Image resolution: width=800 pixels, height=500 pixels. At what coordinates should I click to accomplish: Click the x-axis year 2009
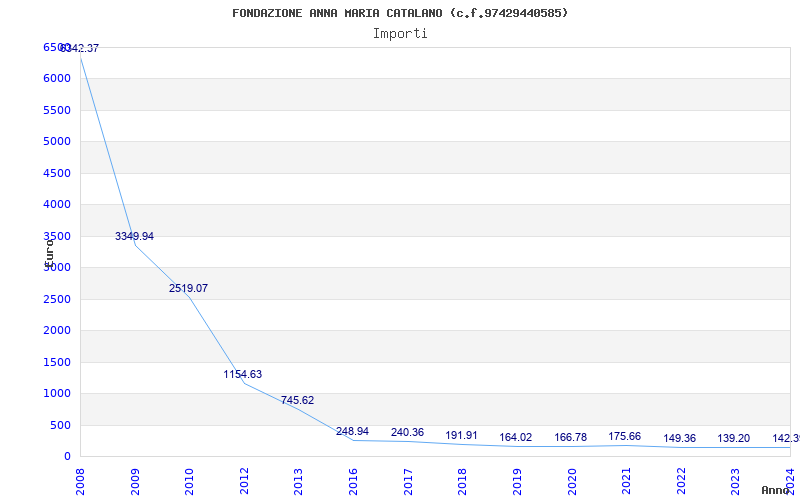click(135, 482)
